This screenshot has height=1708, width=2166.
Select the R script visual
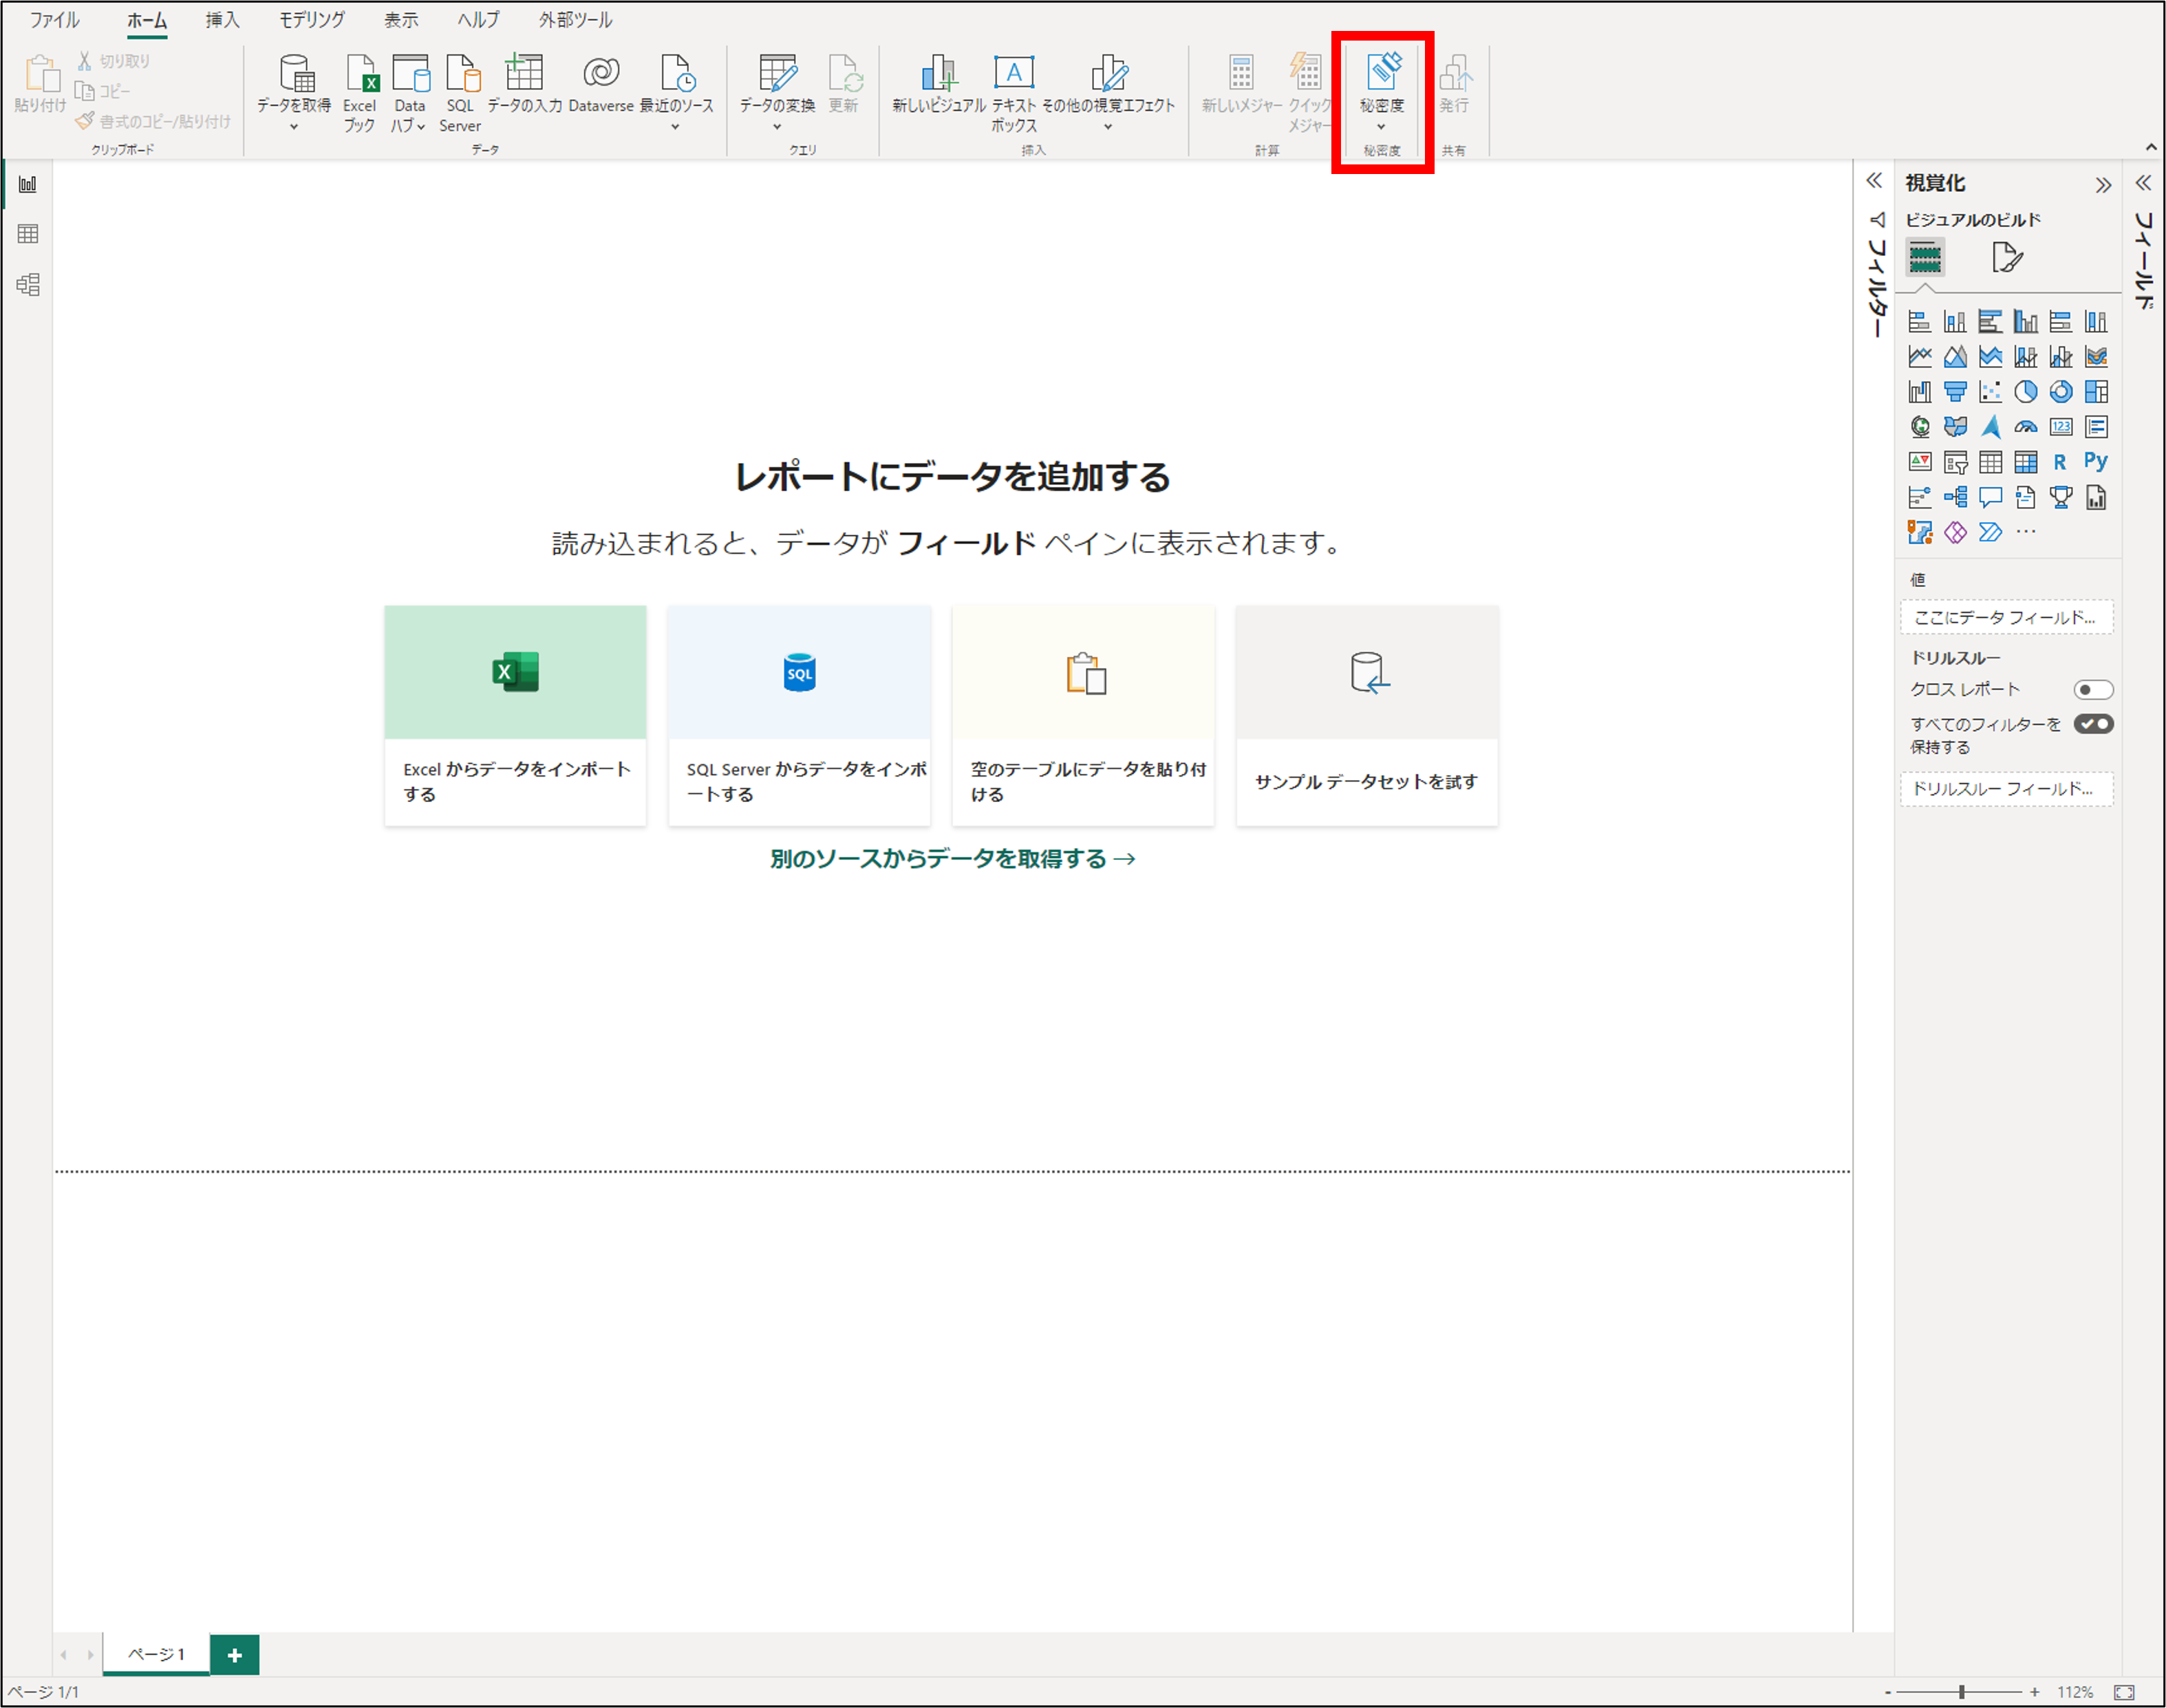click(2060, 463)
